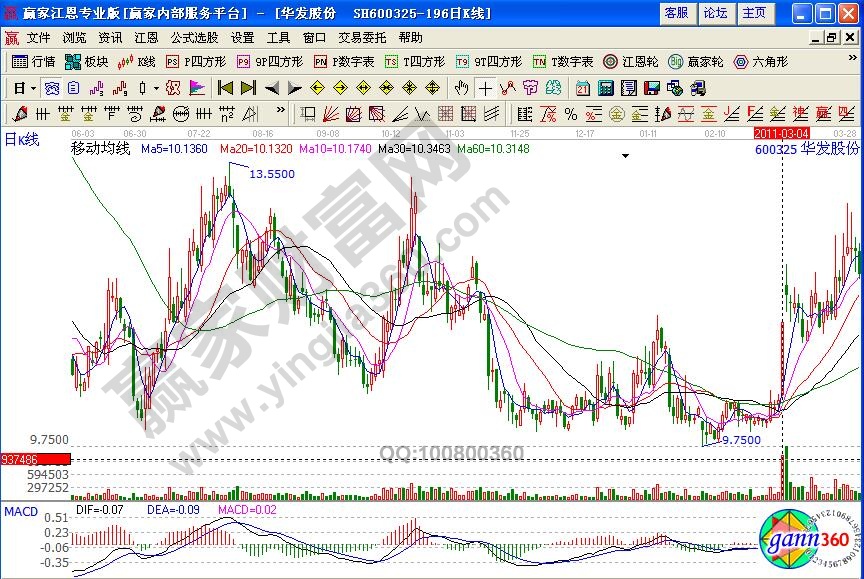
Task: Click the yellow diamond move-left icon
Action: click(x=317, y=88)
